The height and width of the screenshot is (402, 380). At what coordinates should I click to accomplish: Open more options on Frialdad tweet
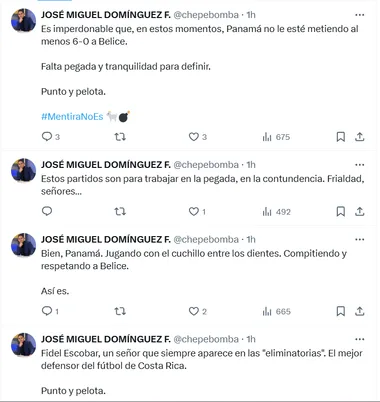[x=359, y=165]
